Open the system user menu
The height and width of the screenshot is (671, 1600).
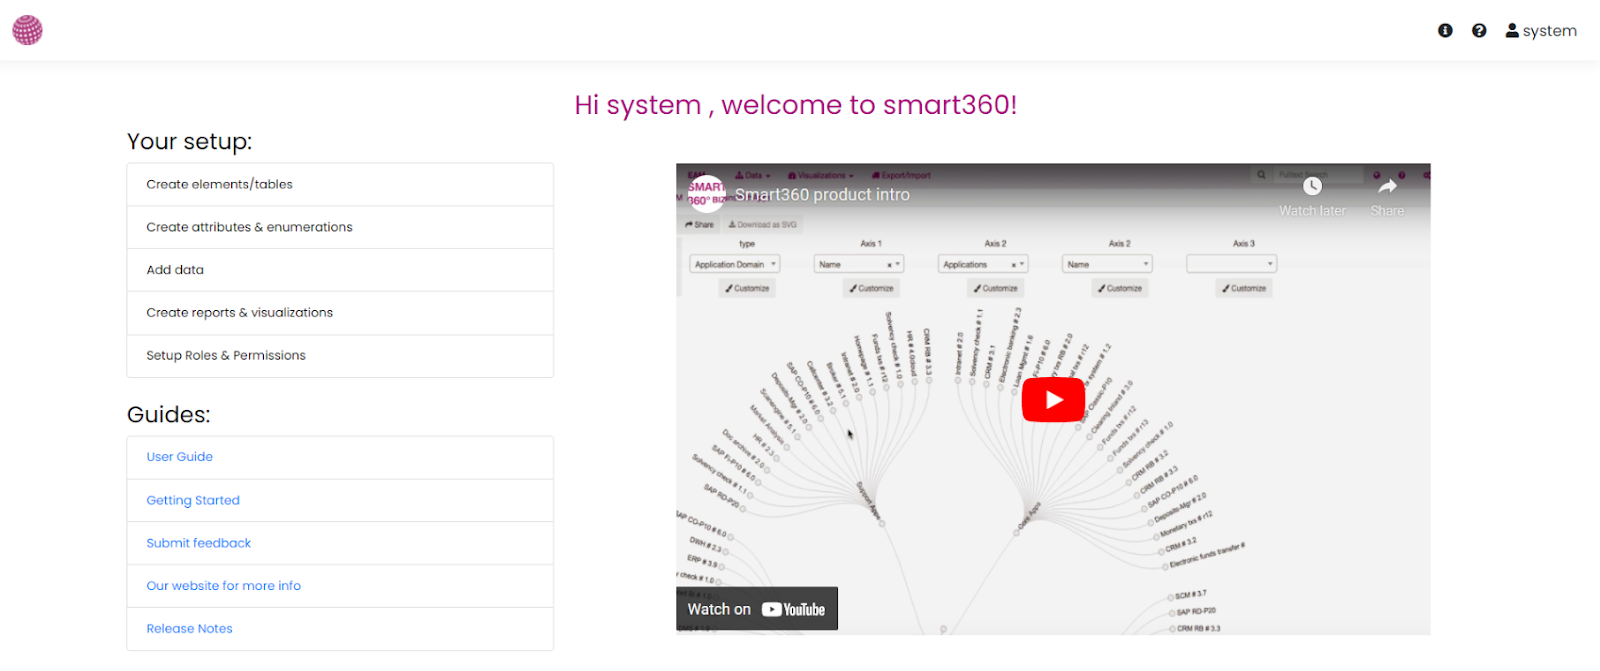coord(1541,31)
